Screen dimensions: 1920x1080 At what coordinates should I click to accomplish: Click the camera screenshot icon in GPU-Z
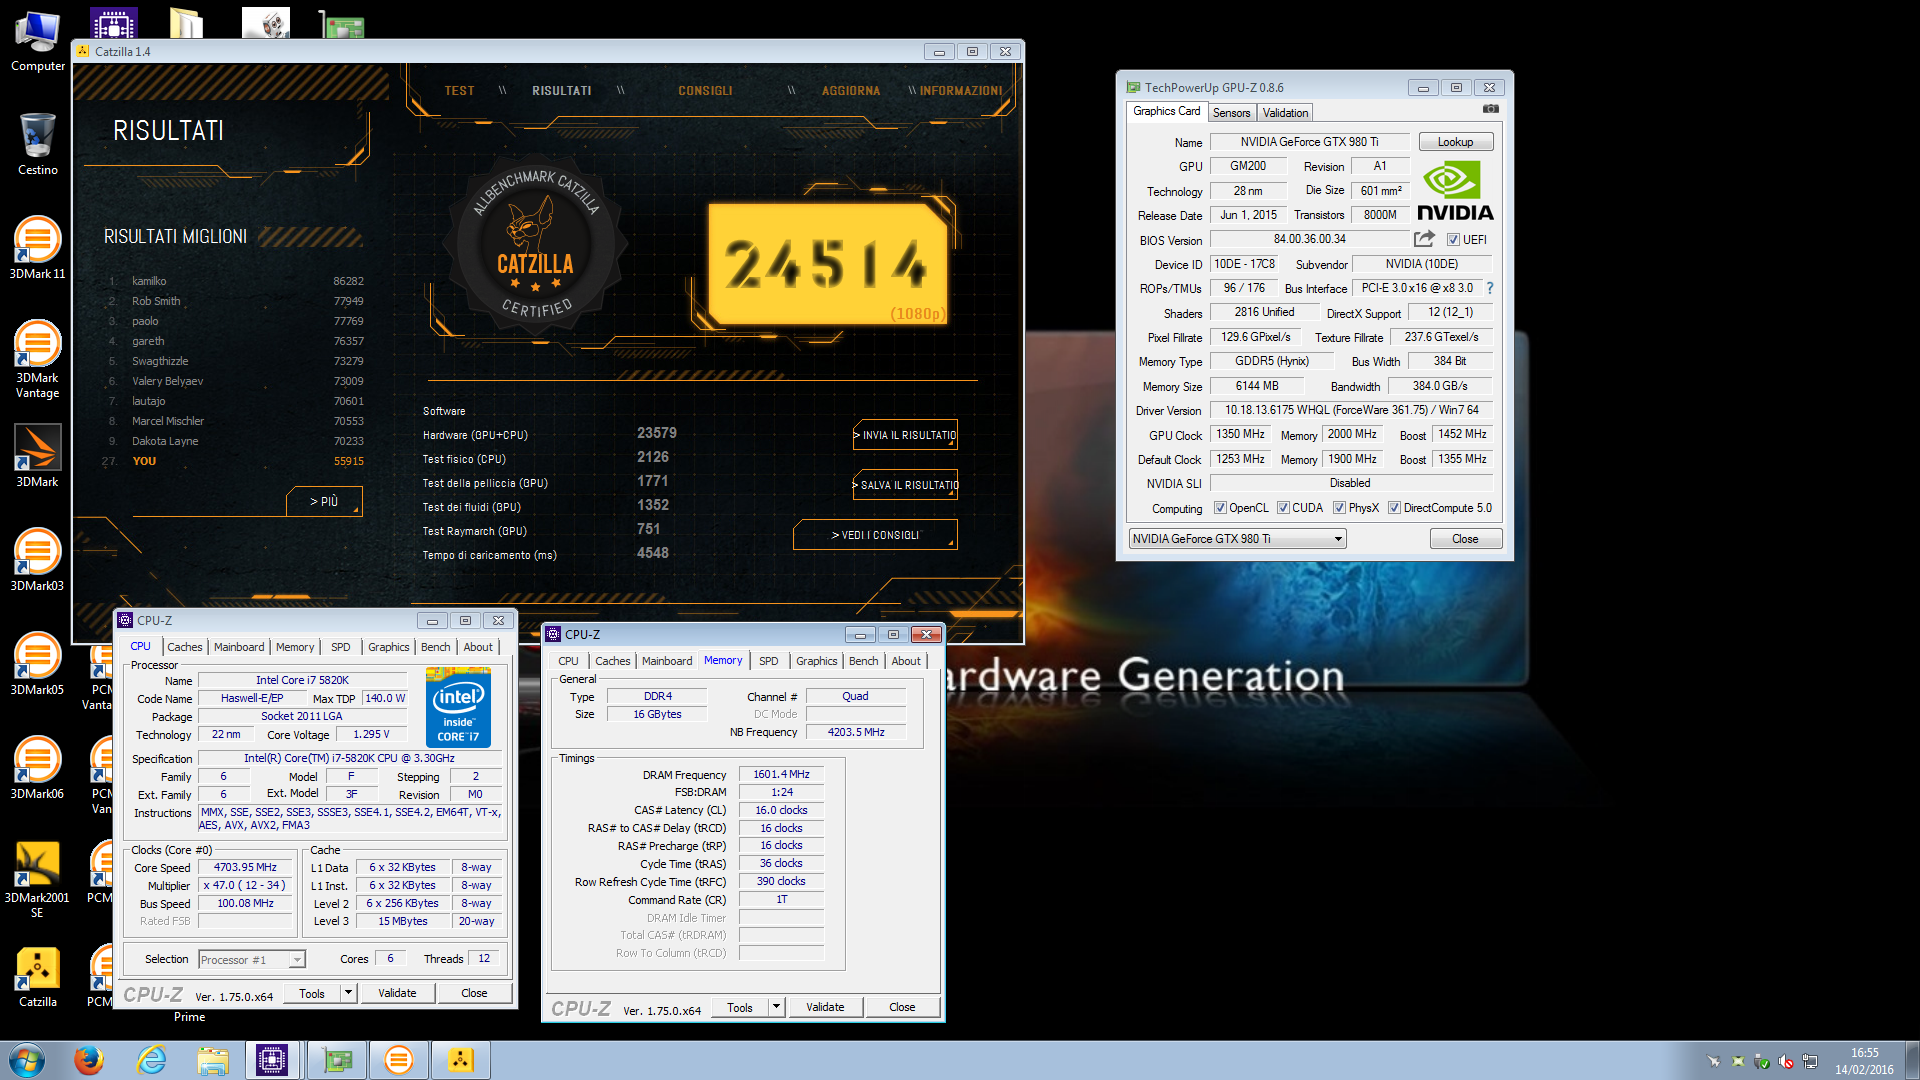tap(1491, 108)
